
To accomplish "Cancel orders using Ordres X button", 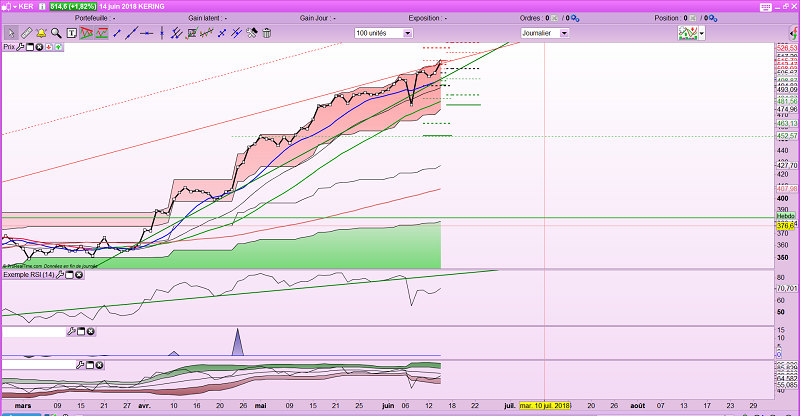I will click(x=554, y=18).
